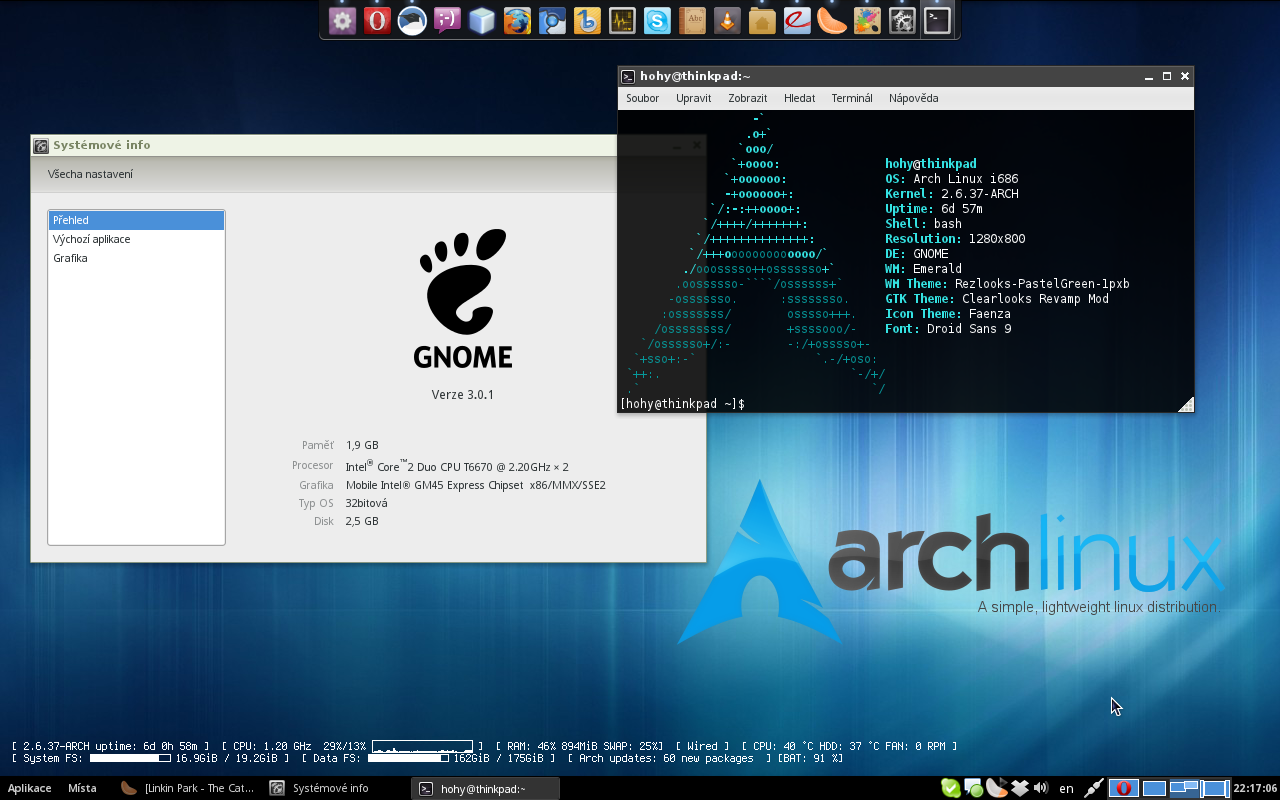Open the Thunderbird mail dock icon
This screenshot has height=800, width=1280.
pos(412,20)
